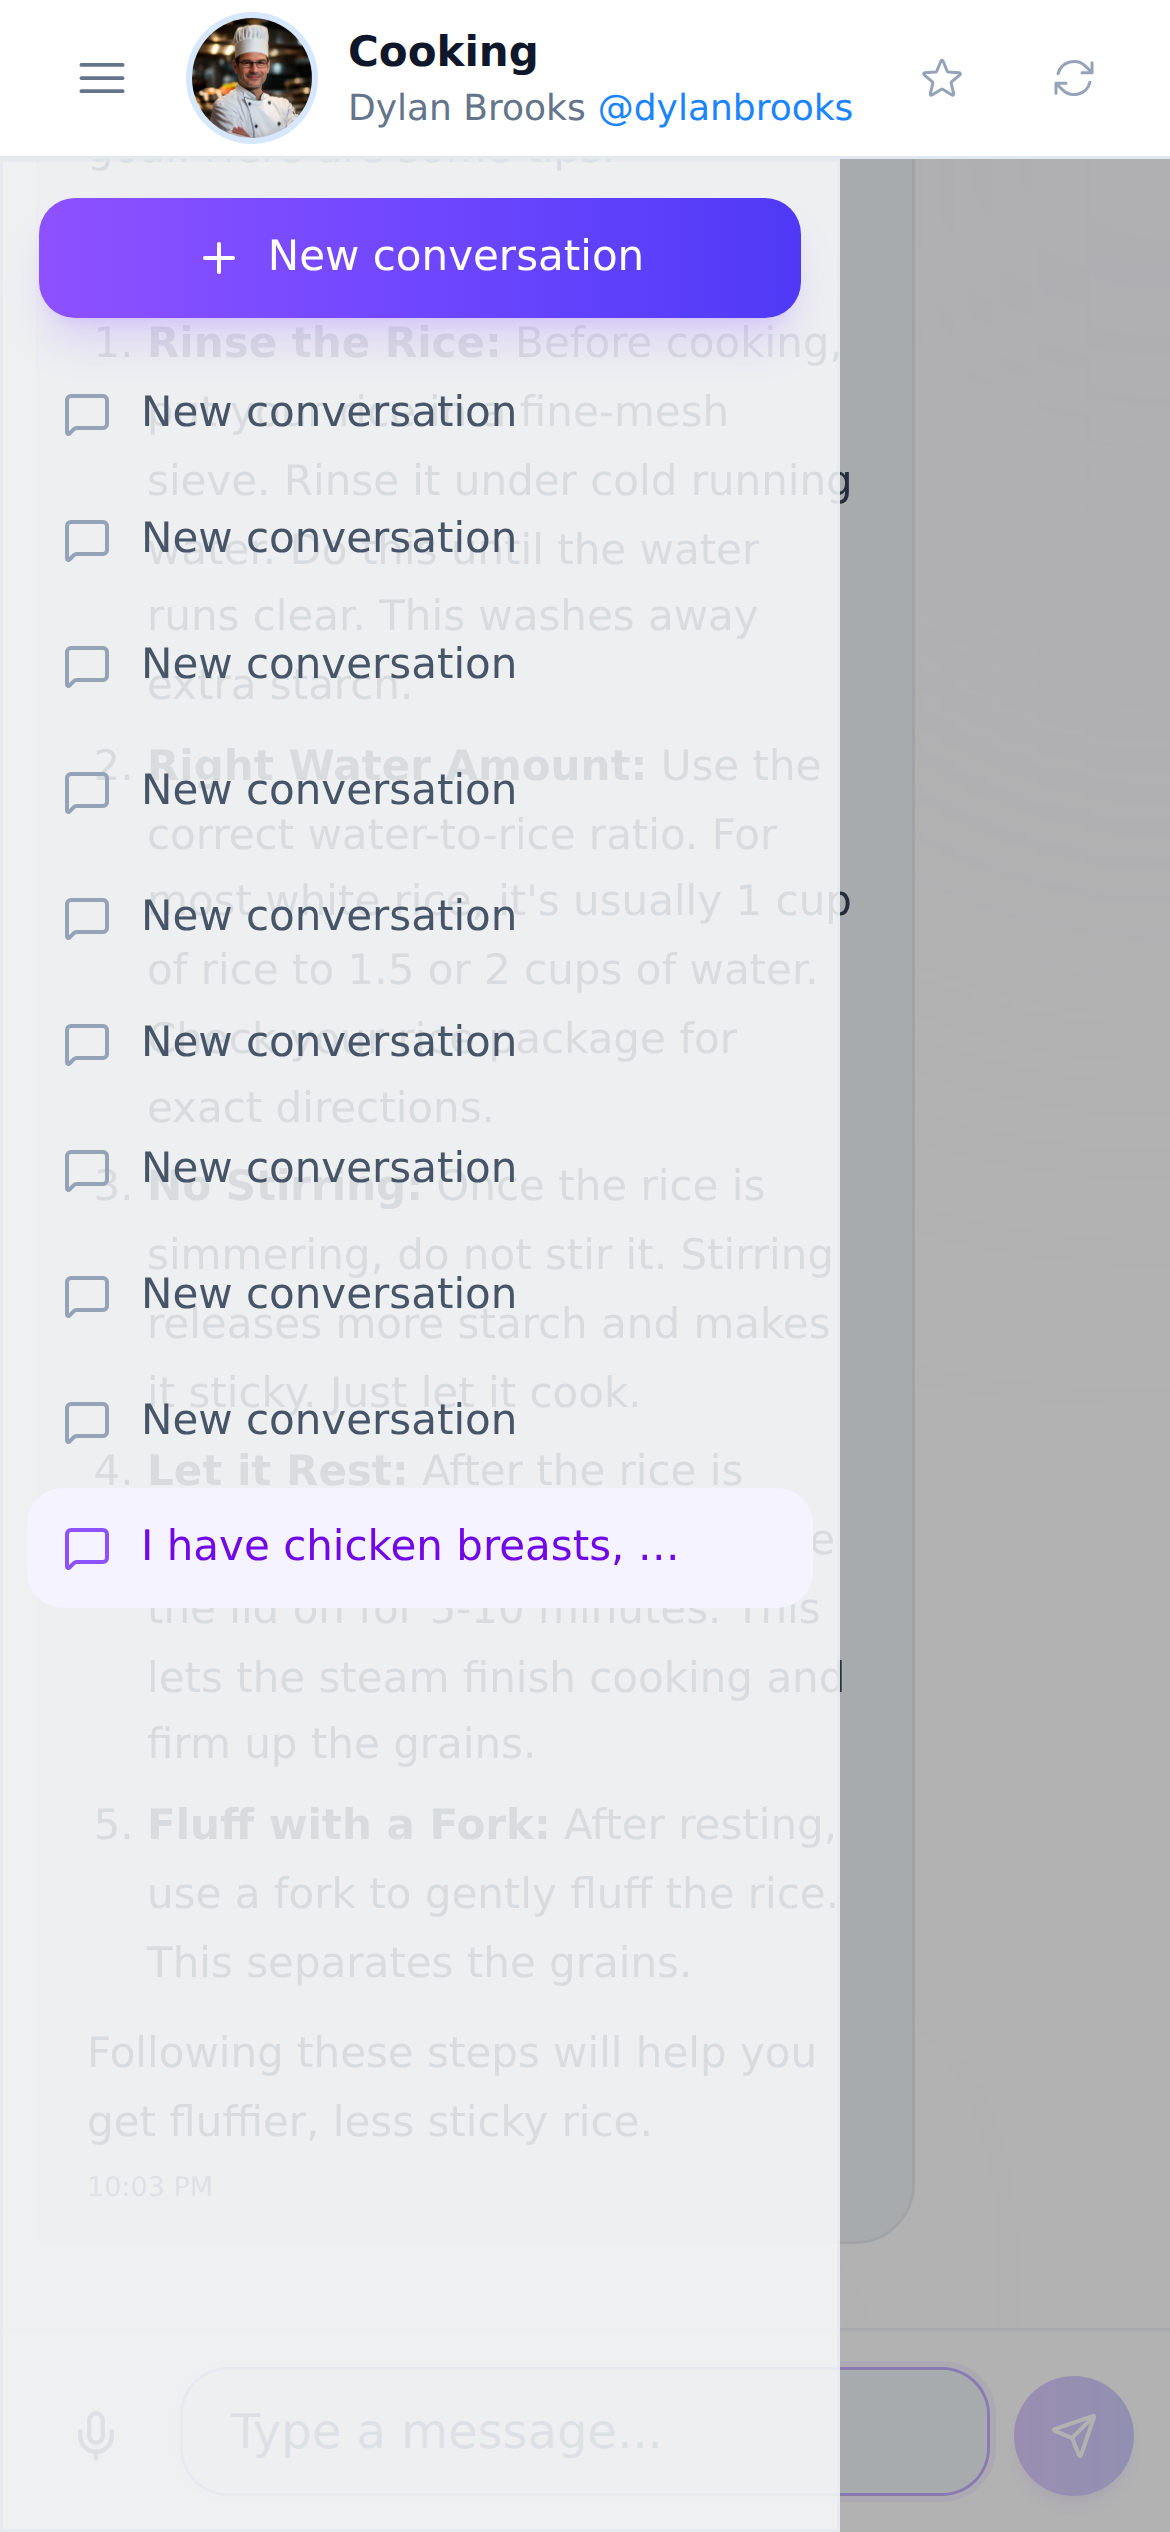Click chat bubble icon of first conversation
Image resolution: width=1170 pixels, height=2532 pixels.
(87, 414)
